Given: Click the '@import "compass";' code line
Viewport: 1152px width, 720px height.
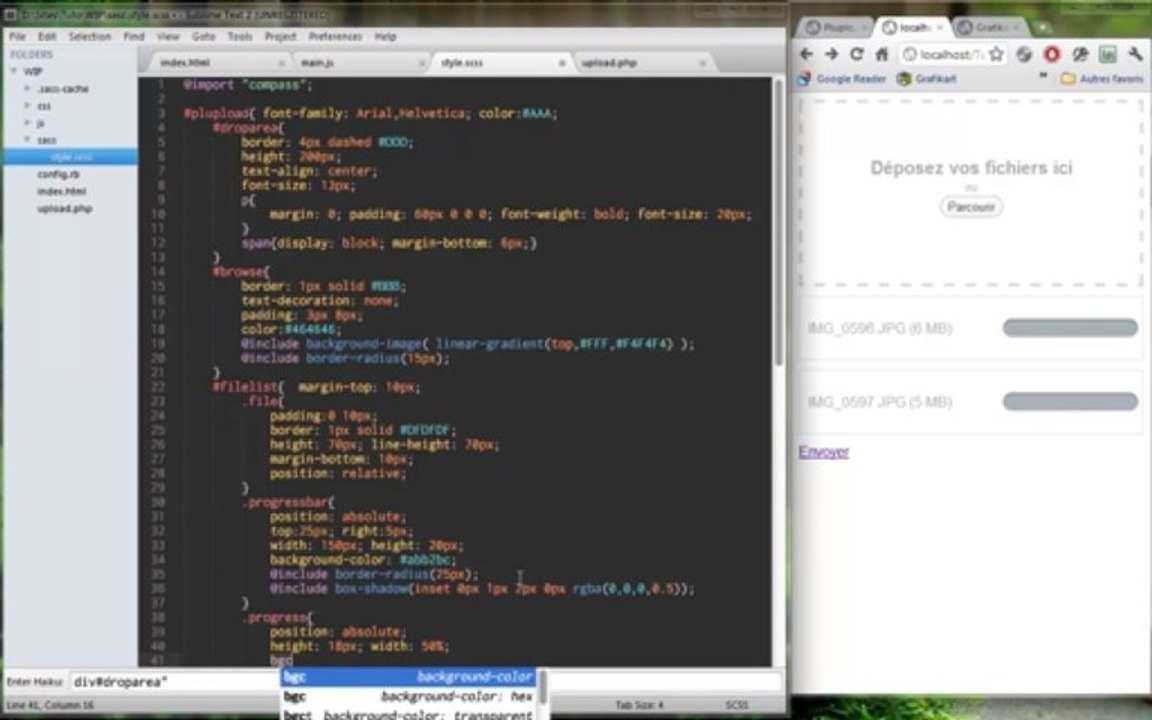Looking at the screenshot, I should [248, 85].
